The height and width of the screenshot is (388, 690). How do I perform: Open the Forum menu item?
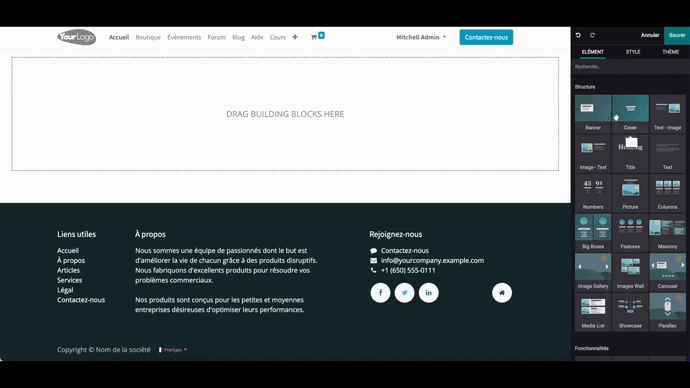point(217,37)
